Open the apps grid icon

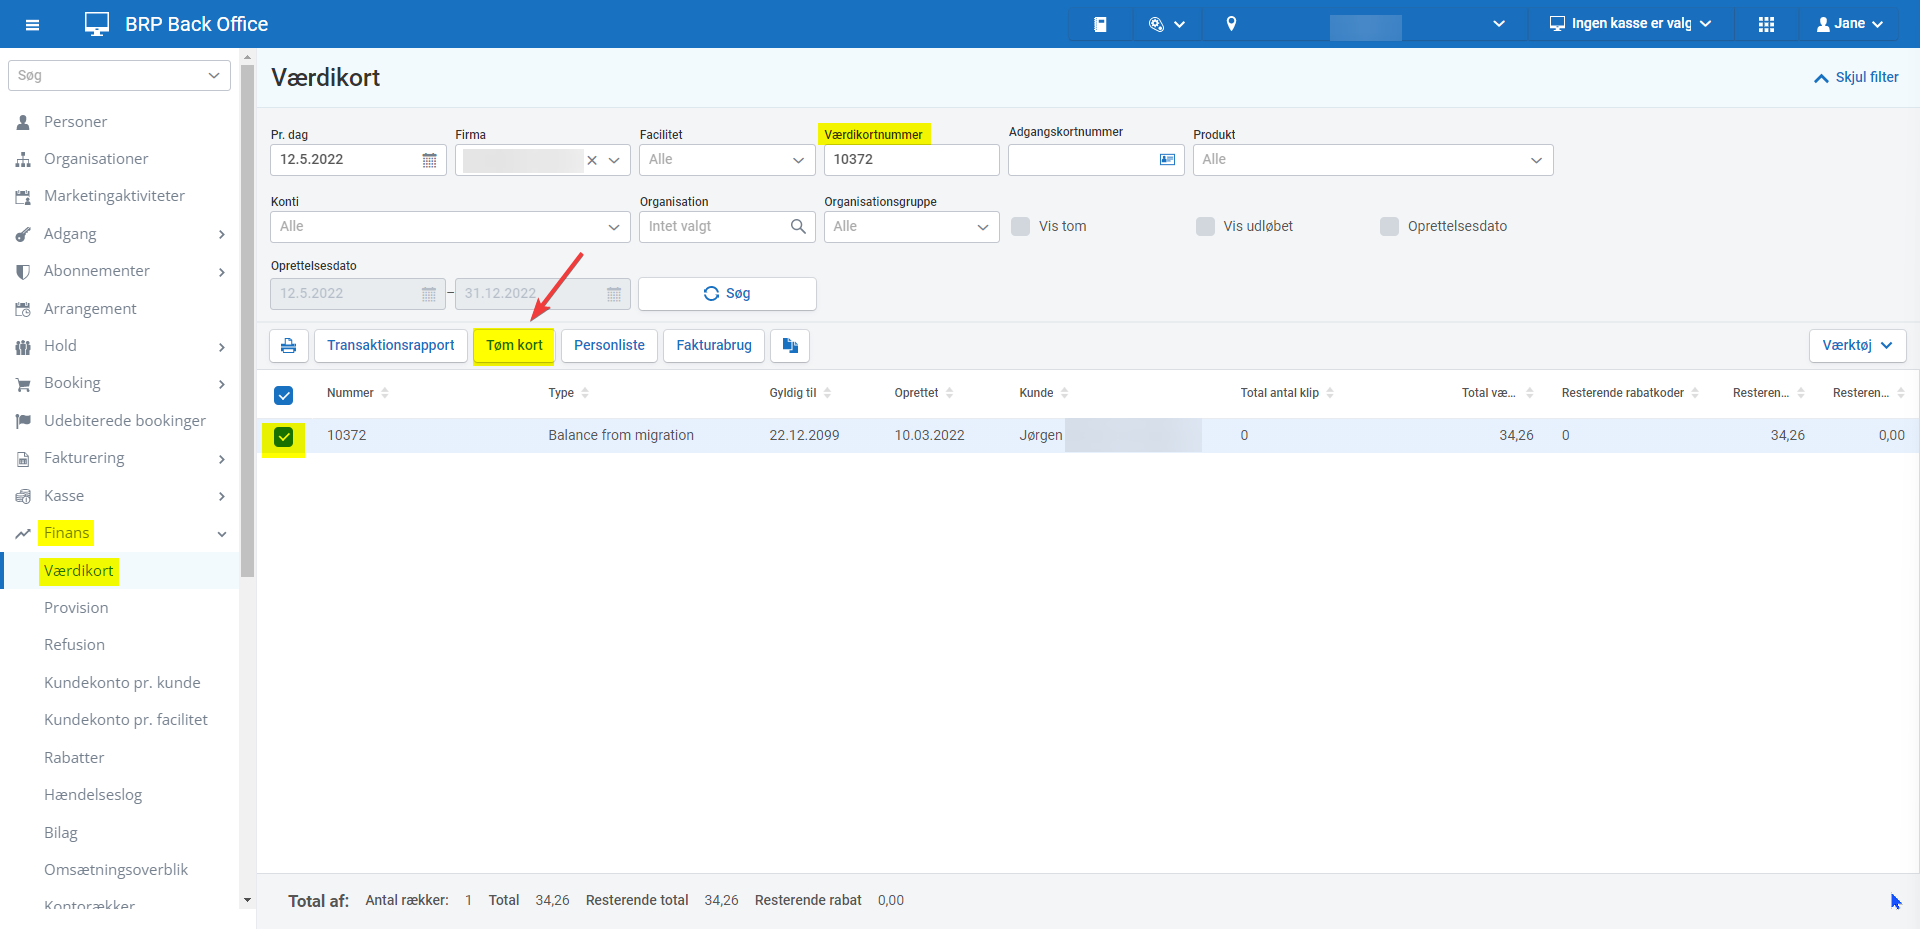1767,24
